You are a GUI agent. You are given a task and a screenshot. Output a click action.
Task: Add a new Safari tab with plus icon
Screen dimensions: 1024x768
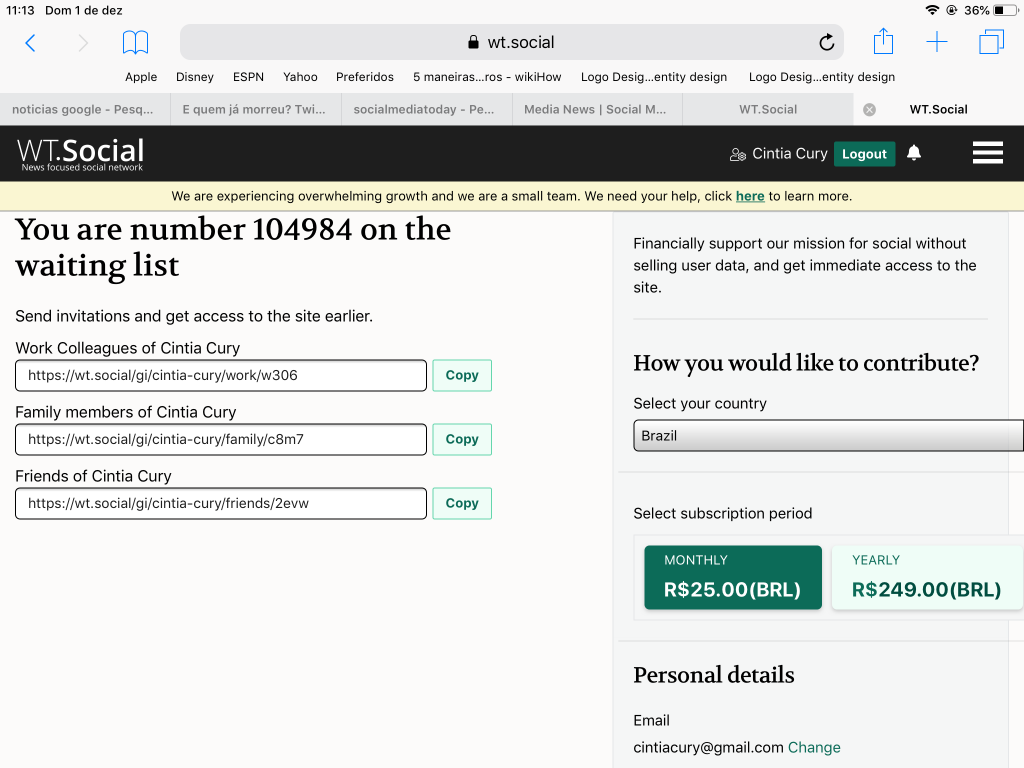[936, 42]
